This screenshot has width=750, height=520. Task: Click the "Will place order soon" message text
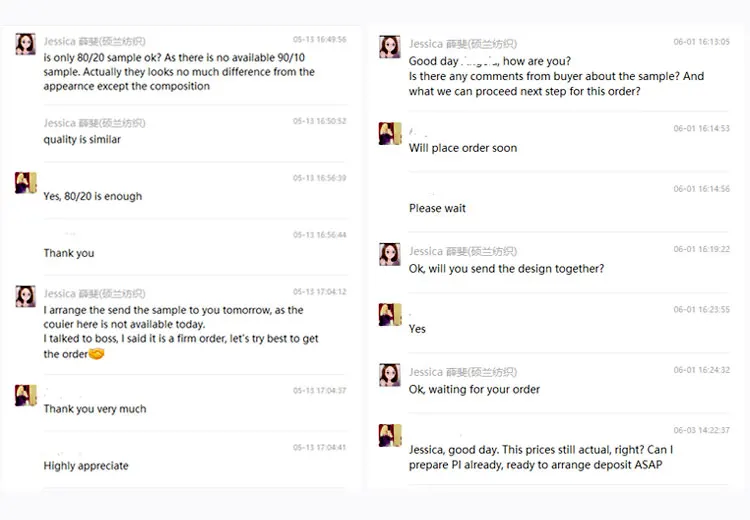[463, 148]
